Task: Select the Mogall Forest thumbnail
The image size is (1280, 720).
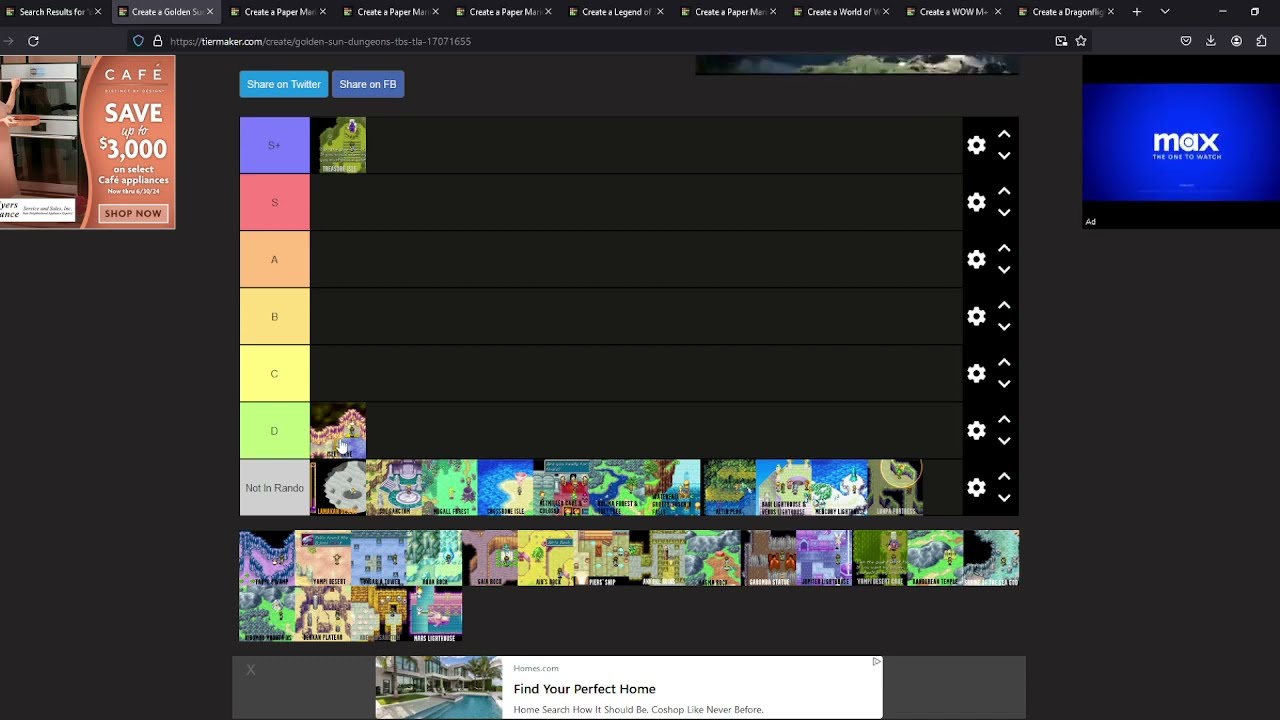Action: [450, 487]
